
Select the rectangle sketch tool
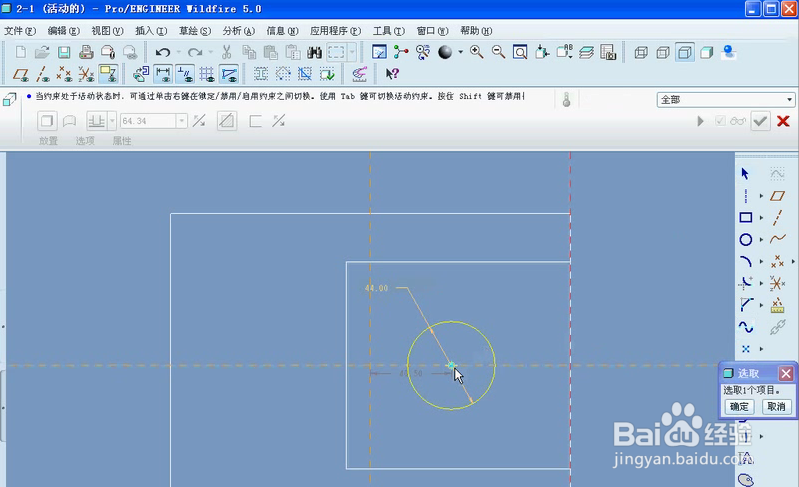(745, 218)
